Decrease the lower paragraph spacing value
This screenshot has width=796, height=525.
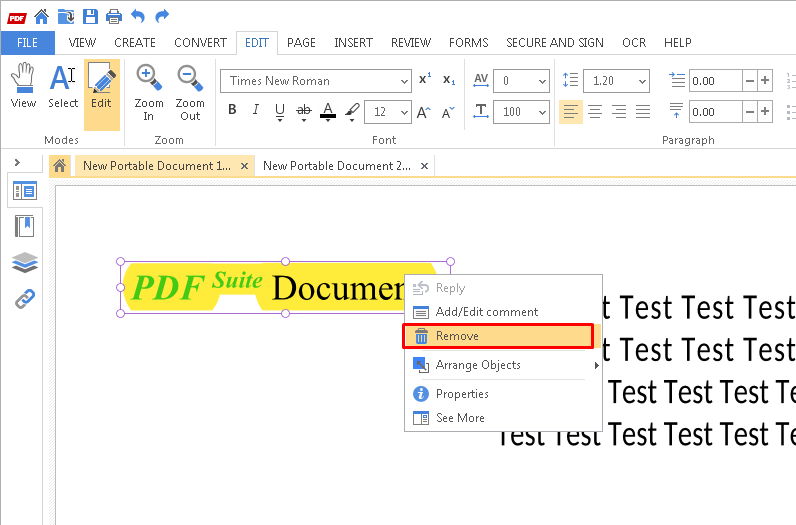pyautogui.click(x=750, y=112)
